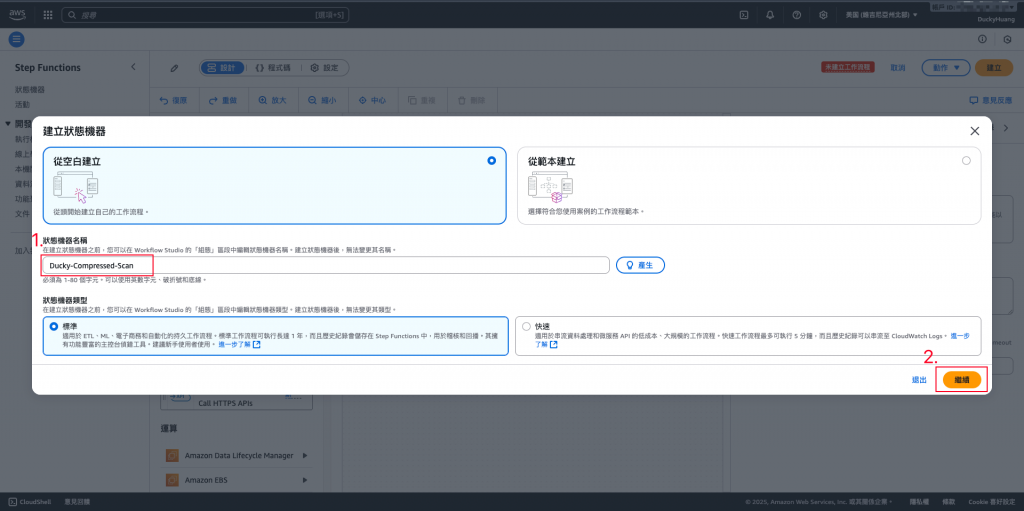Open the DuckyHuang account menu
1024x511 pixels.
[x=995, y=19]
